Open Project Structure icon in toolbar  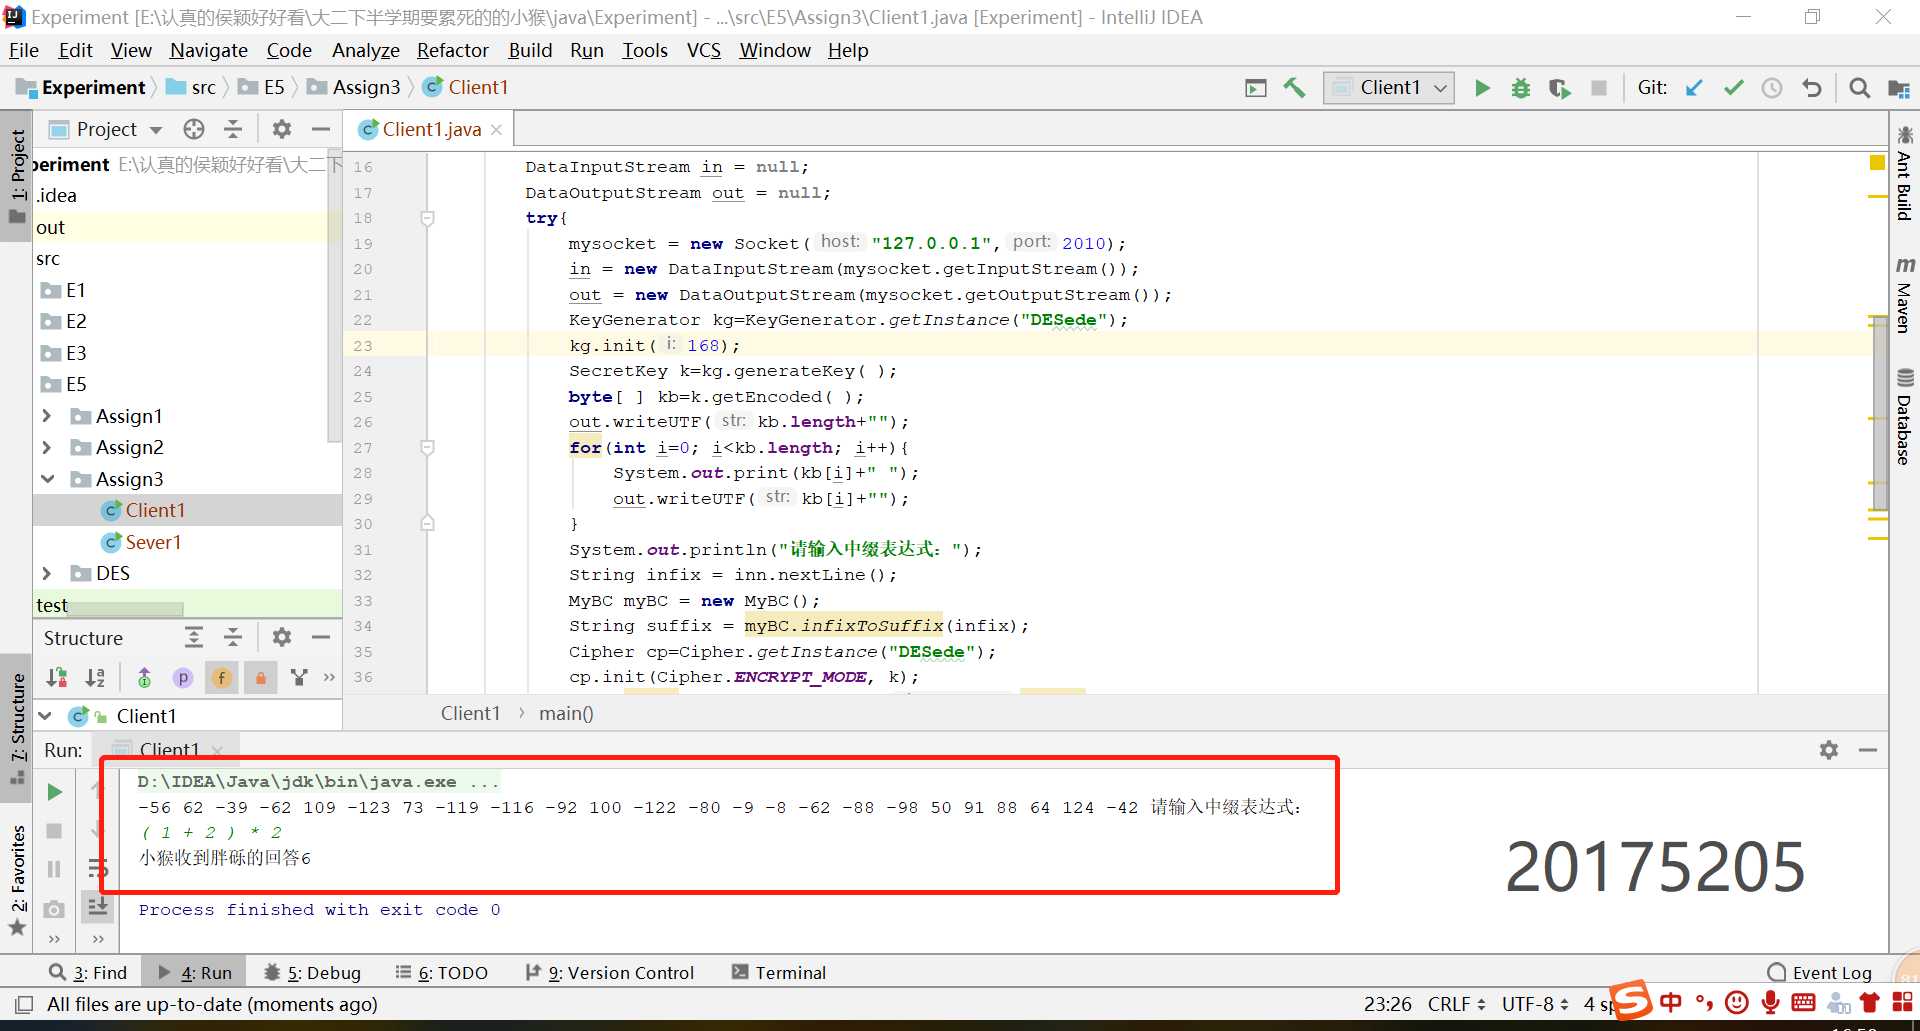point(1898,88)
